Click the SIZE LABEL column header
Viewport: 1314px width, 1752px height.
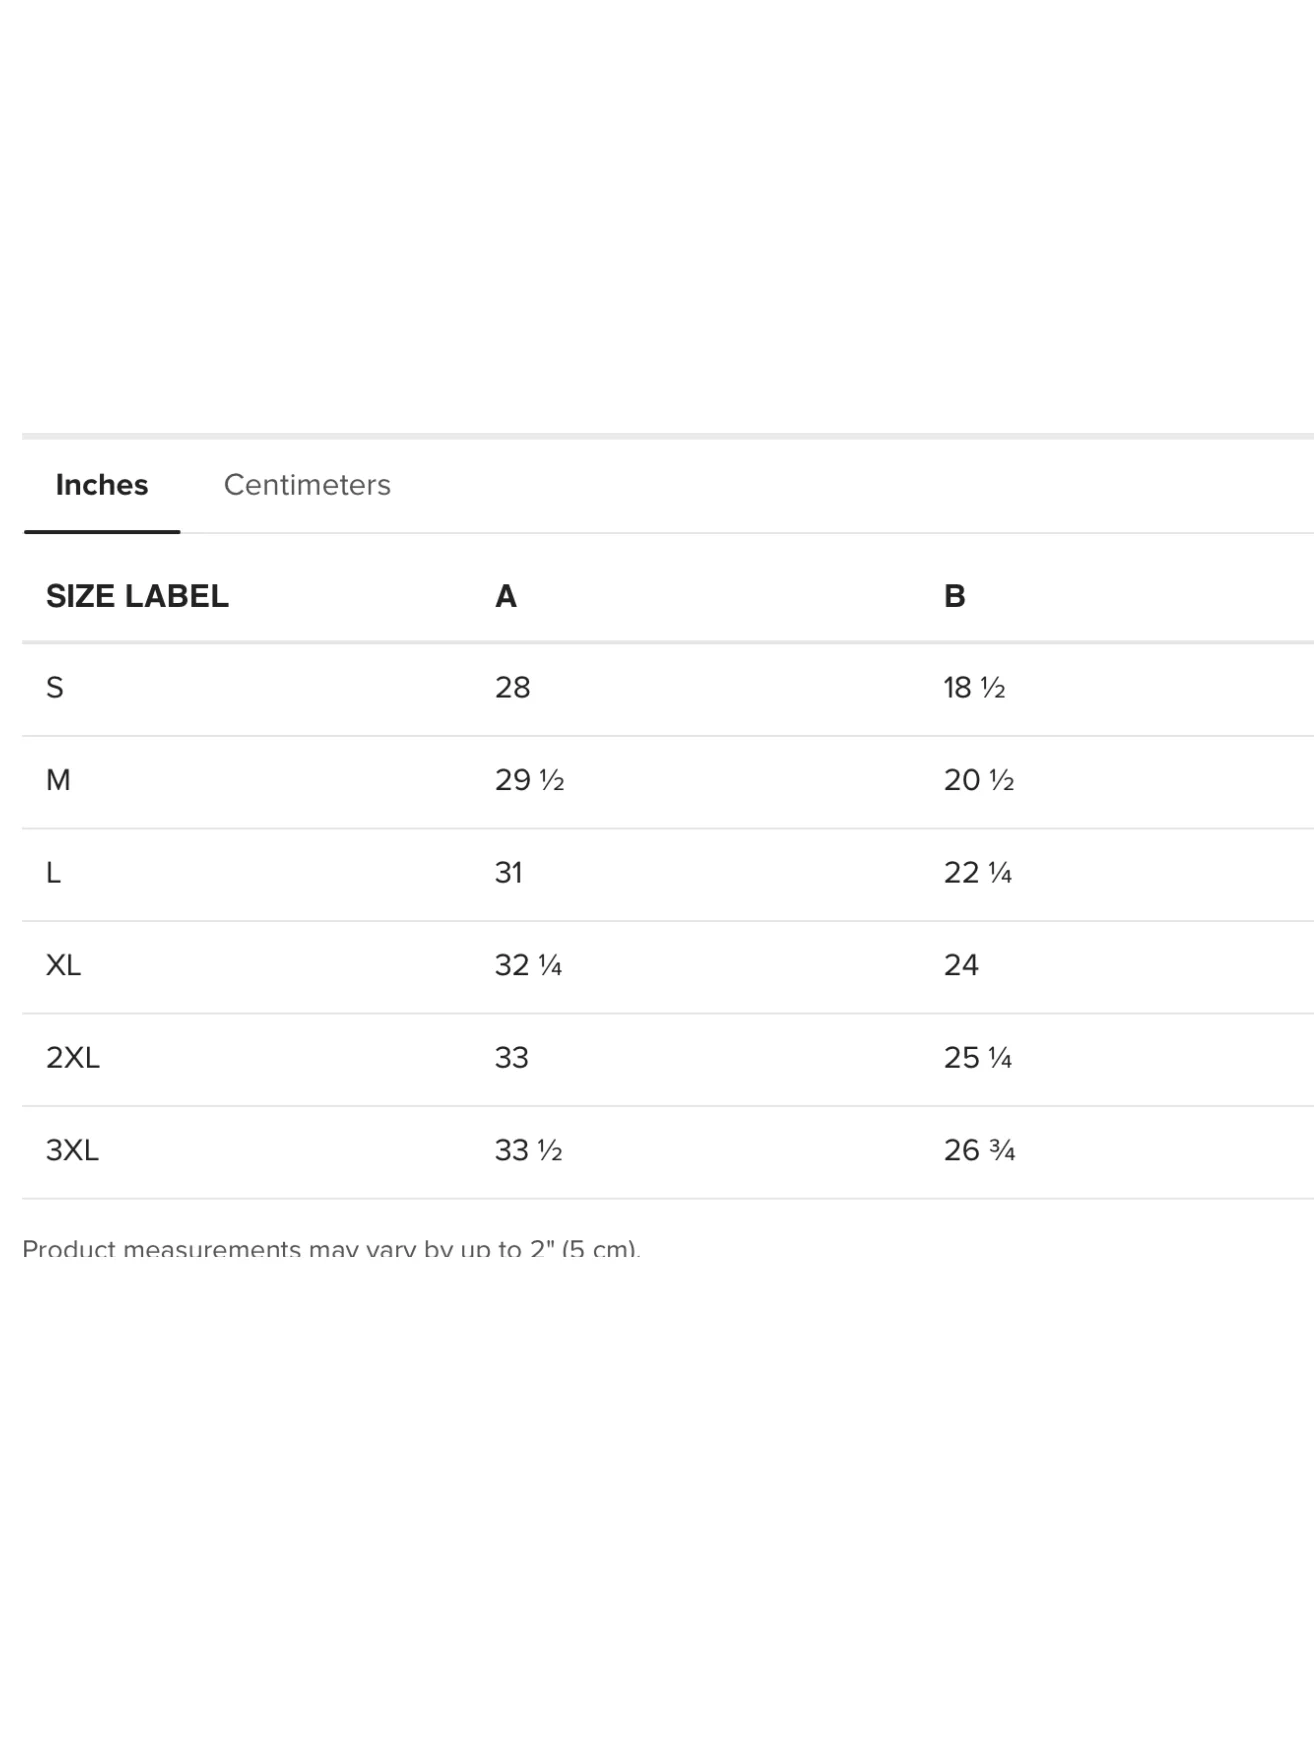click(137, 596)
